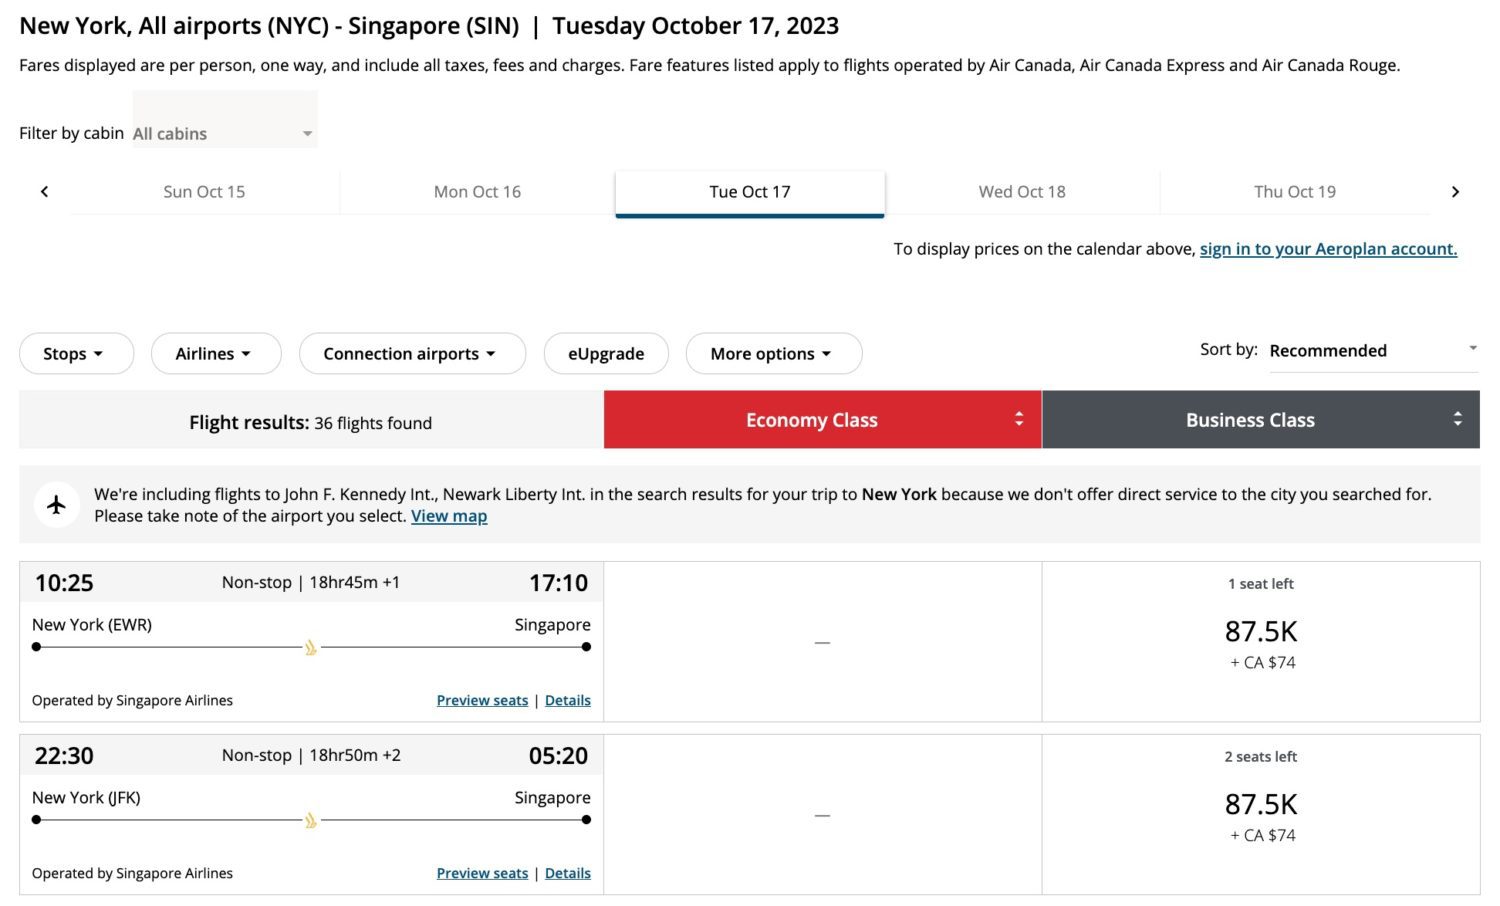Open the Stops filter dropdown
Image resolution: width=1500 pixels, height=906 pixels.
point(76,353)
